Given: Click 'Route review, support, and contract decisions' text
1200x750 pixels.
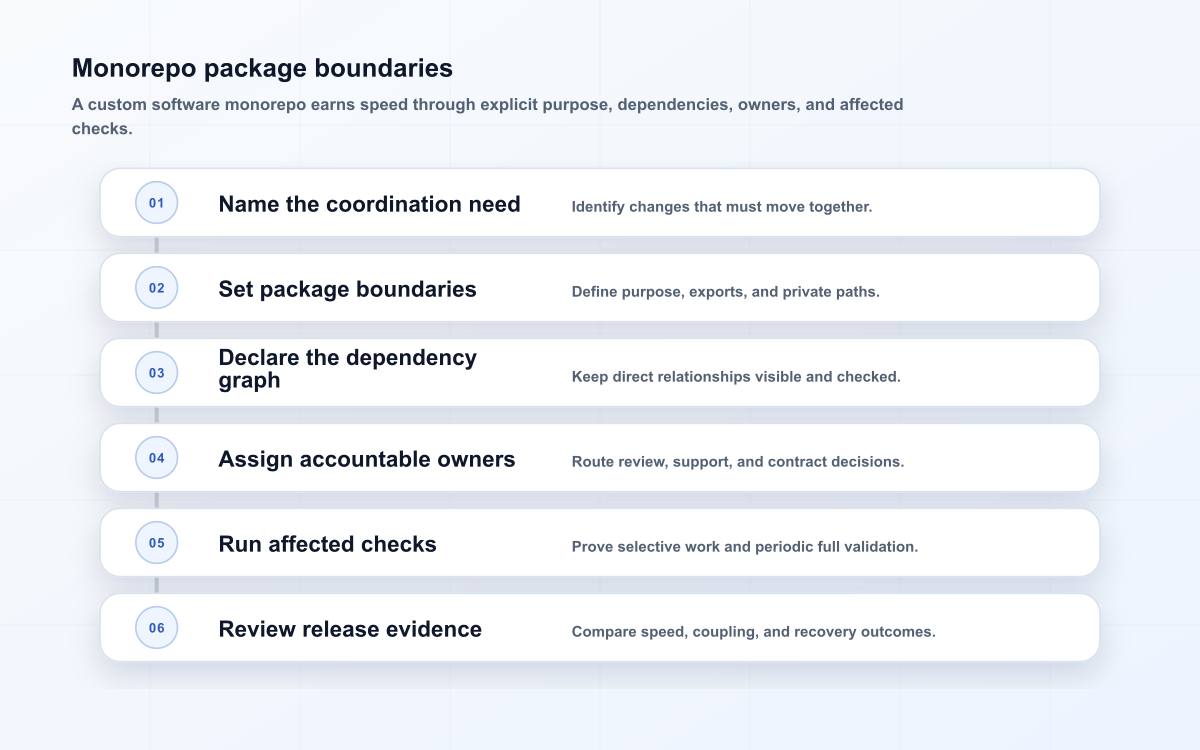Looking at the screenshot, I should point(738,462).
